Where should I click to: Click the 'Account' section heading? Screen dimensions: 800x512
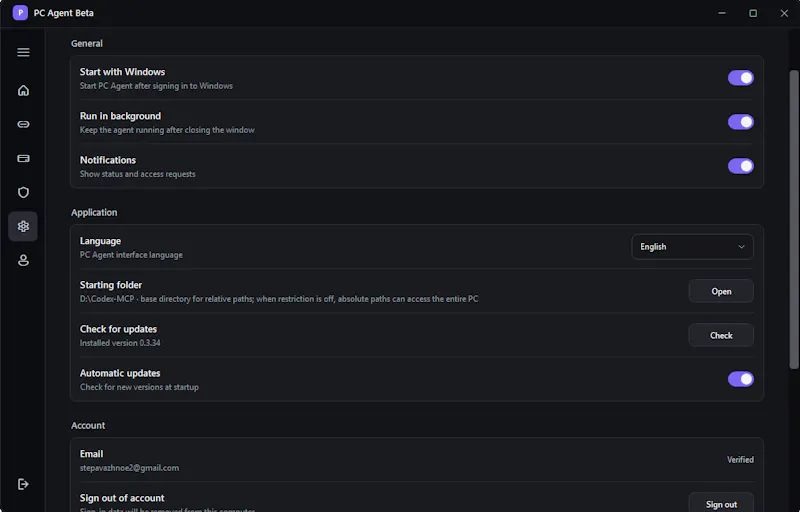[x=88, y=425]
